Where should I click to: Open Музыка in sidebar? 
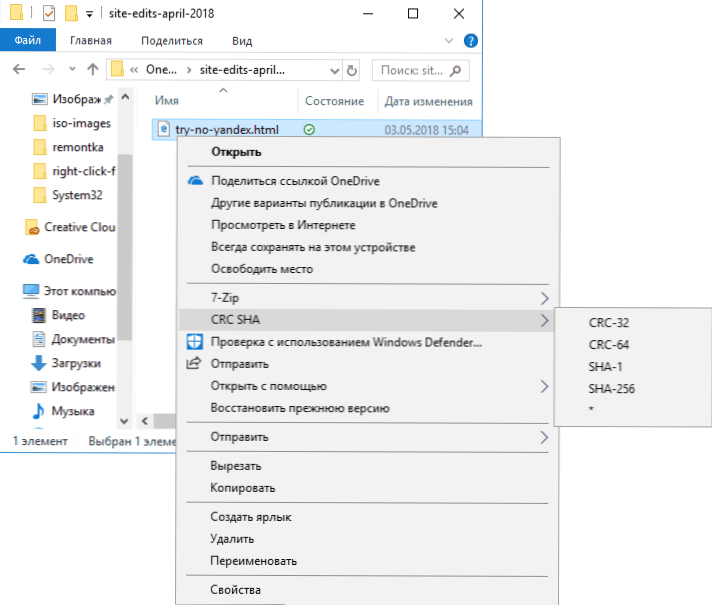click(x=63, y=411)
